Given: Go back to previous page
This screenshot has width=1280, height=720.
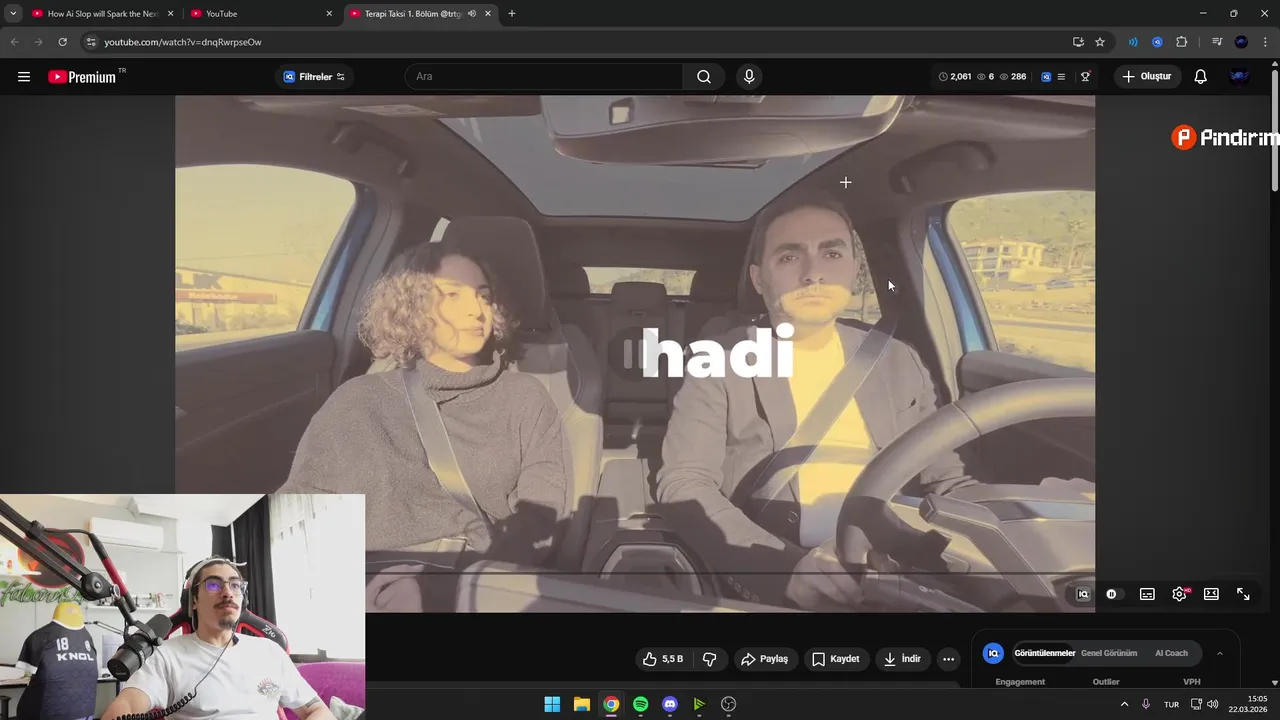Looking at the screenshot, I should tap(14, 42).
